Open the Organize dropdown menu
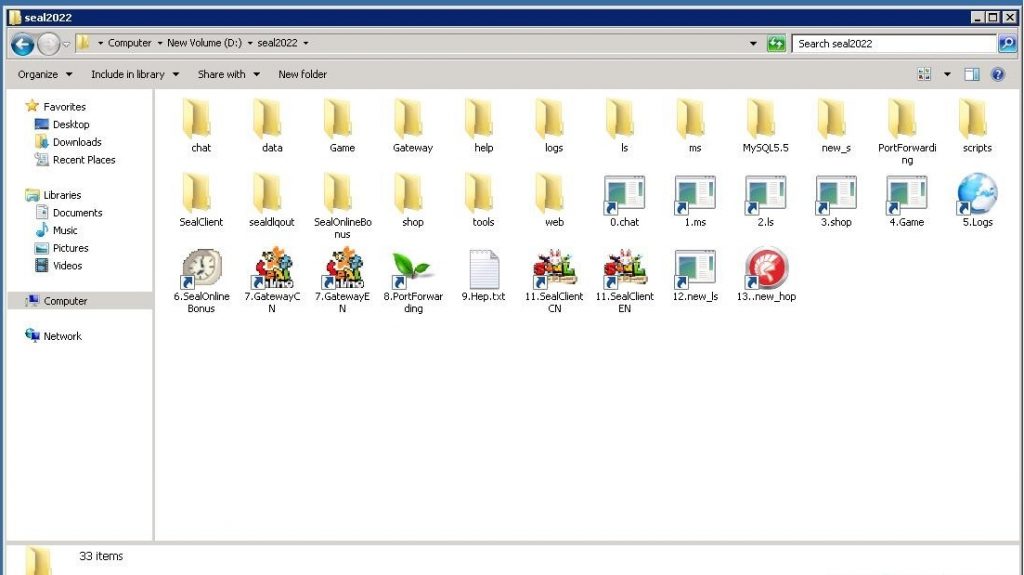This screenshot has width=1024, height=575. pyautogui.click(x=45, y=74)
